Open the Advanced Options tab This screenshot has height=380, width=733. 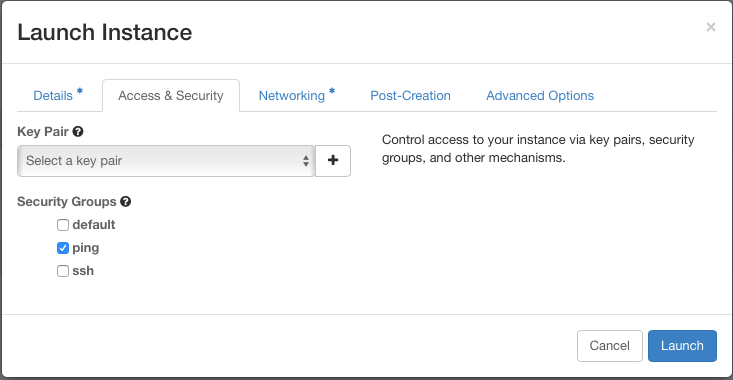point(540,95)
